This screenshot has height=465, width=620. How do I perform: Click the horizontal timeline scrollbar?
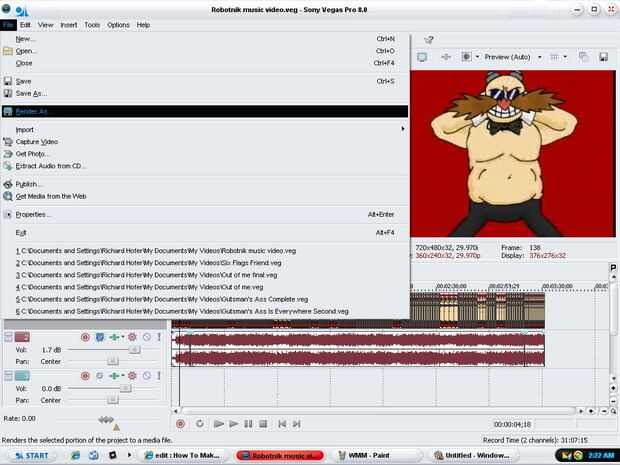pyautogui.click(x=378, y=411)
